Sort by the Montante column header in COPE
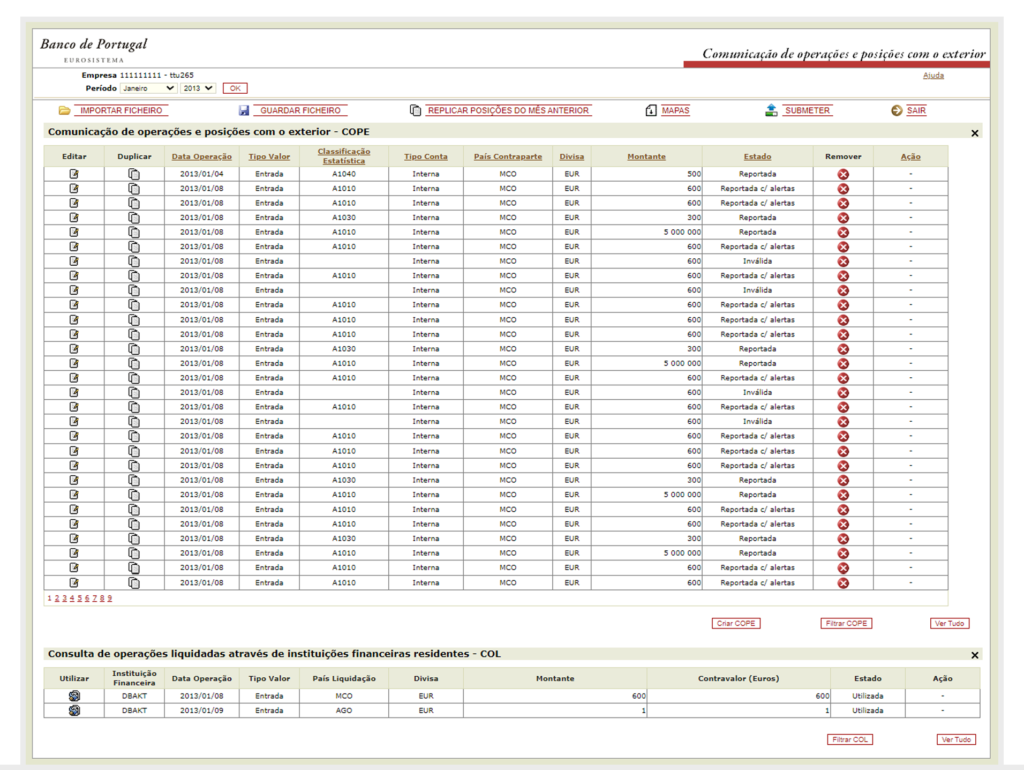This screenshot has width=1024, height=770. [x=647, y=157]
